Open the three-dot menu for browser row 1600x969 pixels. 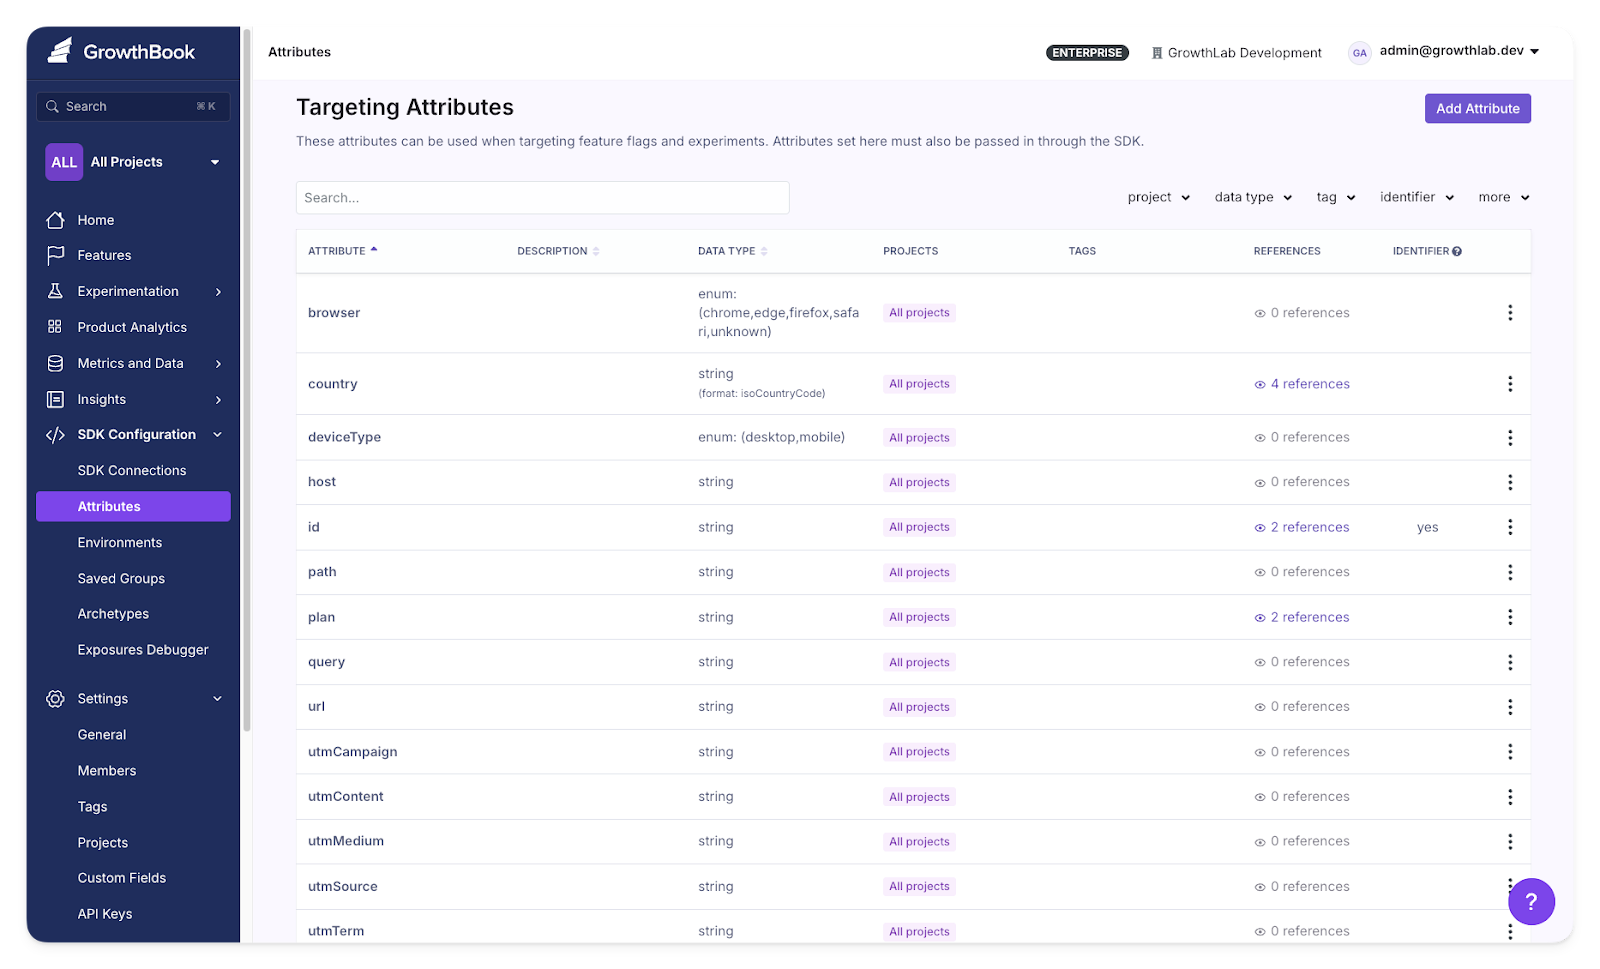tap(1509, 313)
